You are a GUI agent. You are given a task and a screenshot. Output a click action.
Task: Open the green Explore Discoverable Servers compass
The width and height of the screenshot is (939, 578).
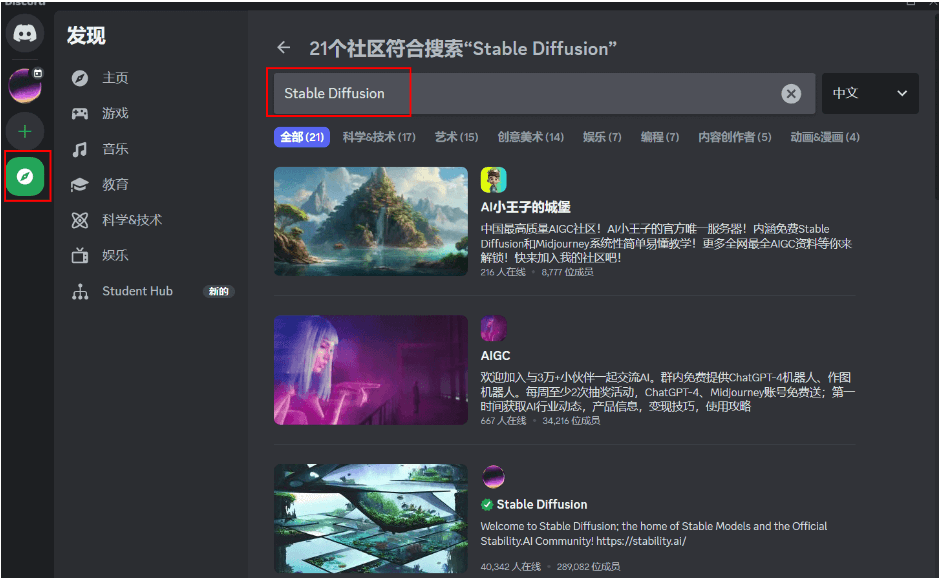[x=25, y=177]
